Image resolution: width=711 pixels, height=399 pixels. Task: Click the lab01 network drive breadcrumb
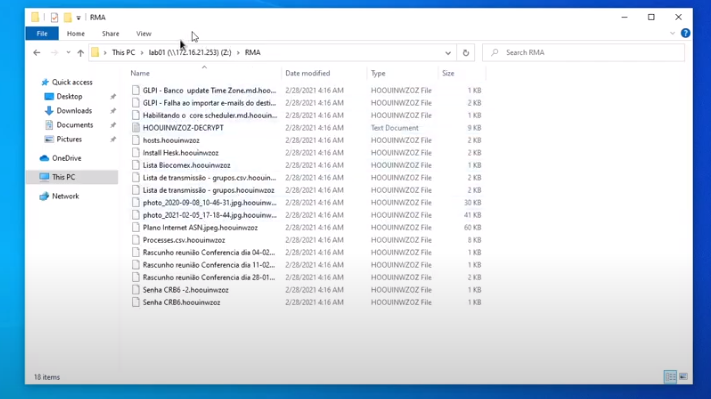(x=190, y=53)
